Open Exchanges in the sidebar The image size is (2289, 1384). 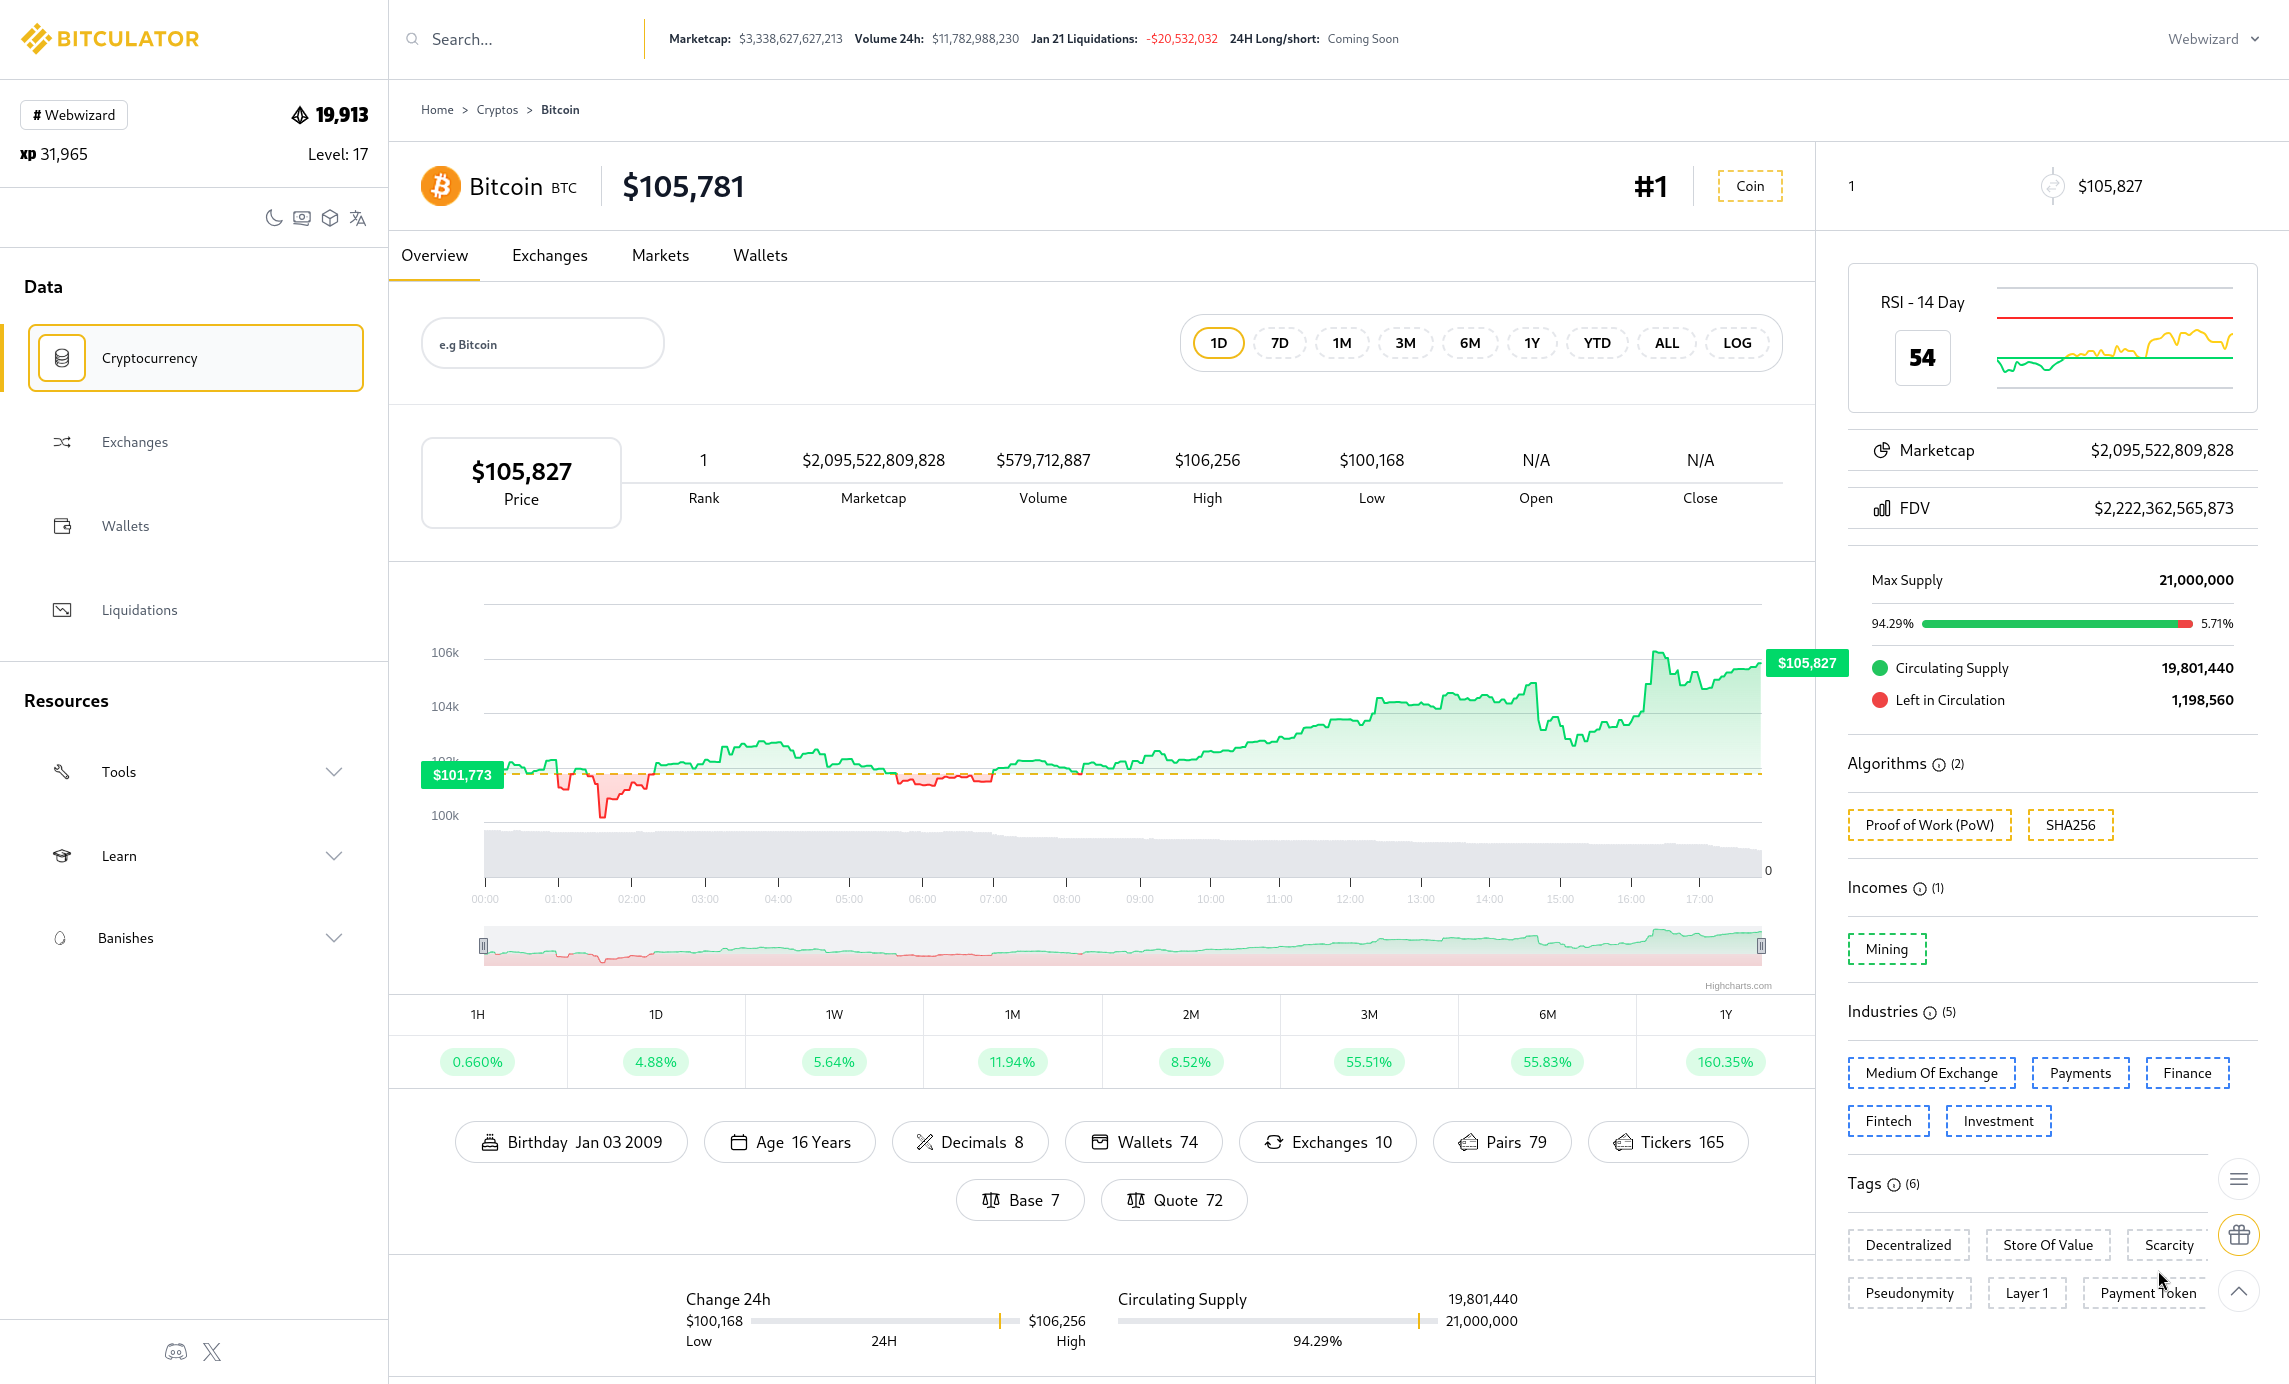pyautogui.click(x=134, y=442)
